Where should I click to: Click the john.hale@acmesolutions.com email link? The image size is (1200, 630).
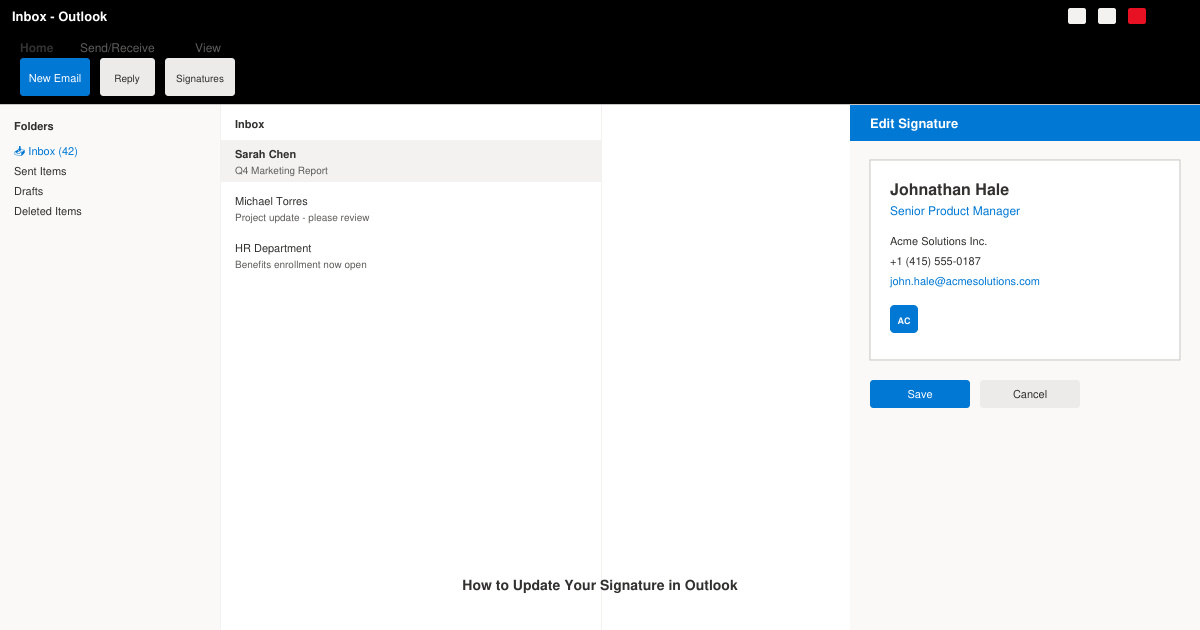965,281
